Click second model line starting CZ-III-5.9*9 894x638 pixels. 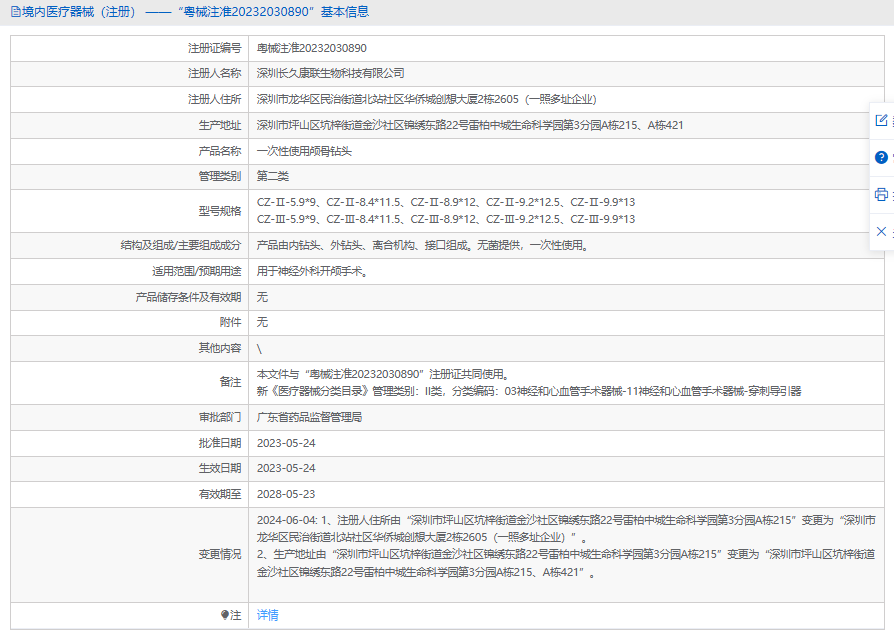pyautogui.click(x=446, y=219)
